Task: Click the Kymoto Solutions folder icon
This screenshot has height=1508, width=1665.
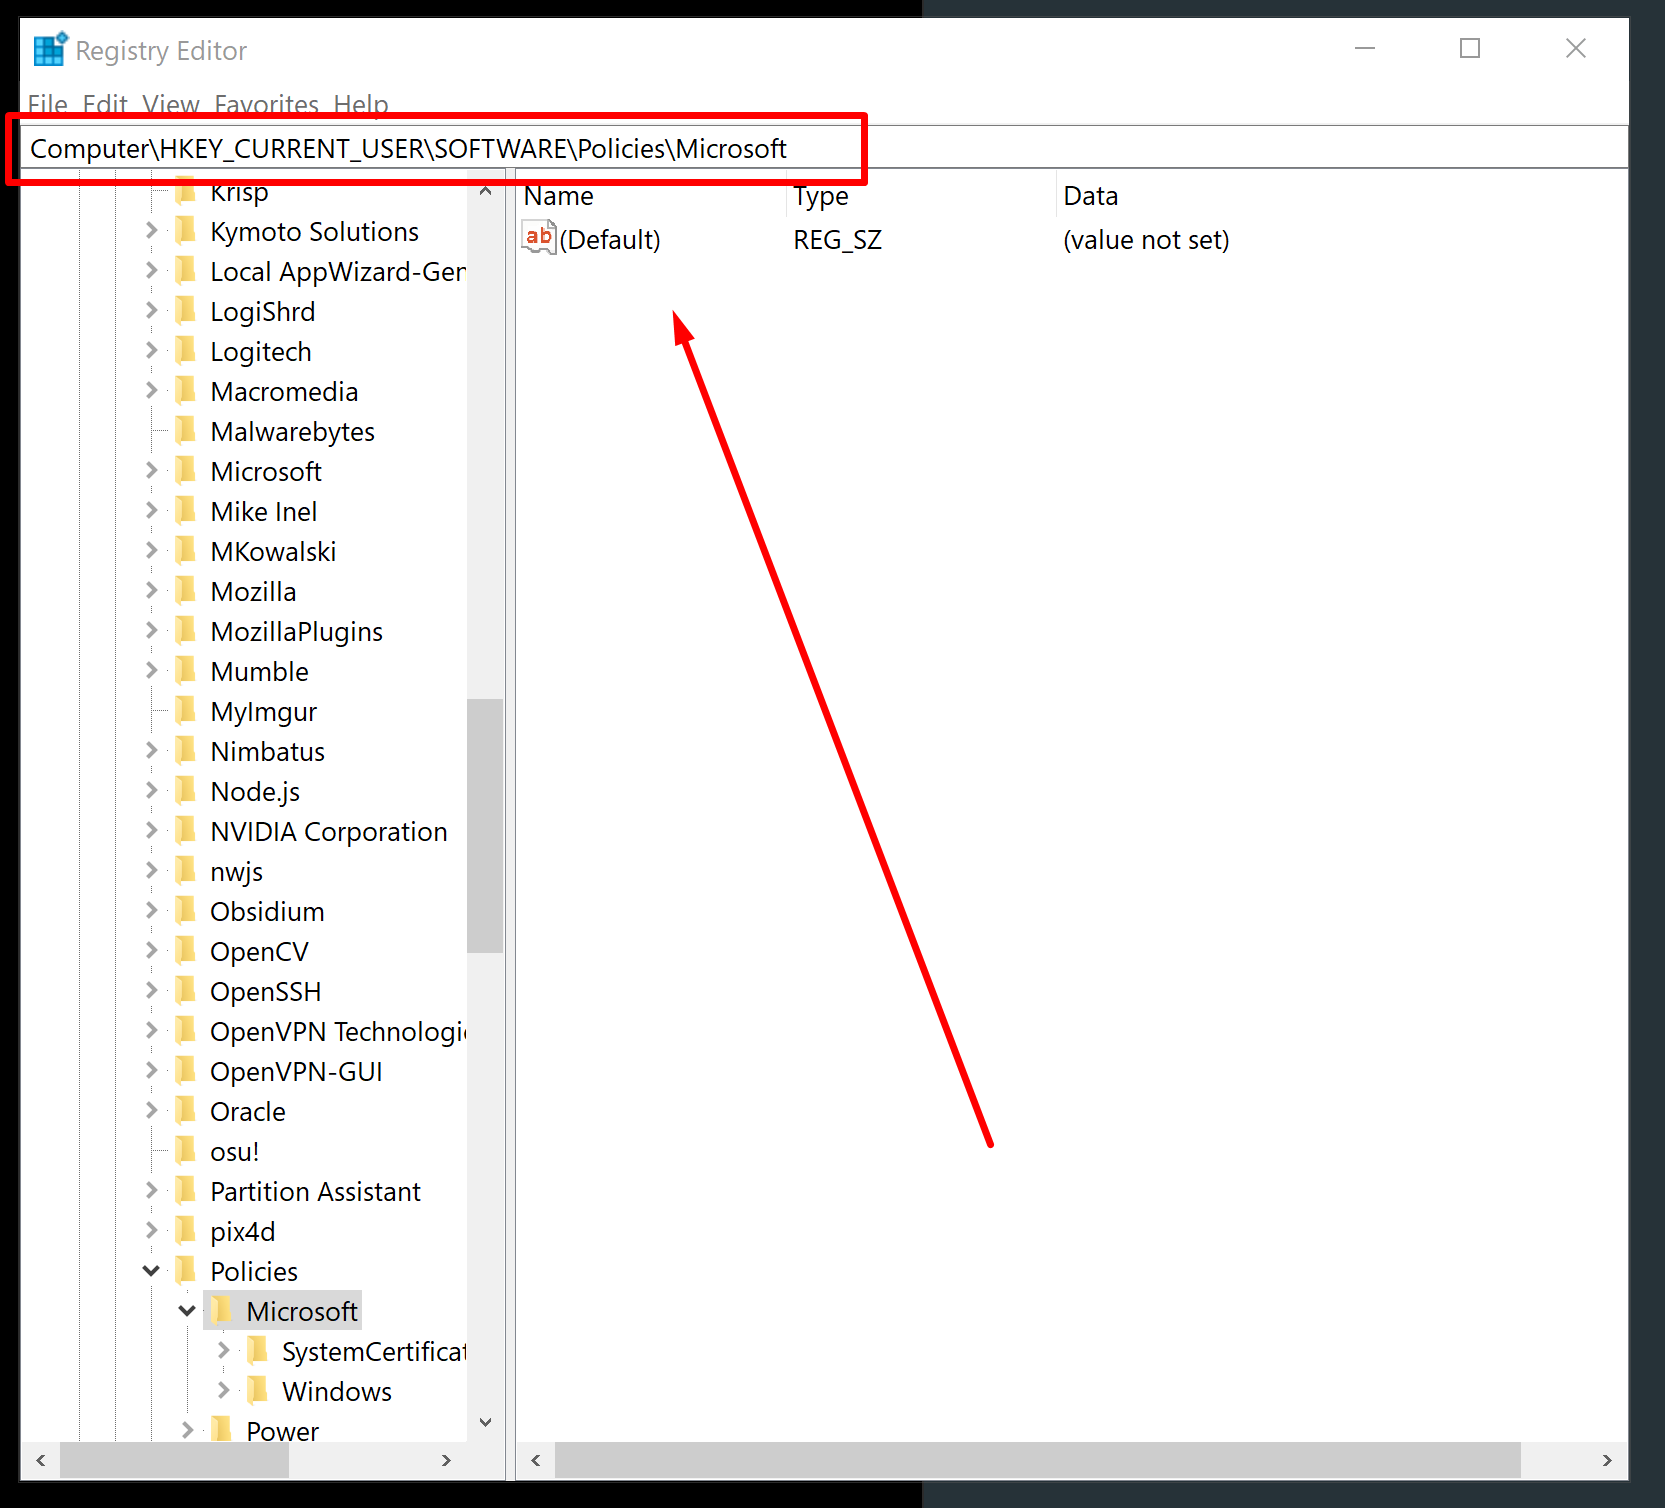Action: click(186, 231)
